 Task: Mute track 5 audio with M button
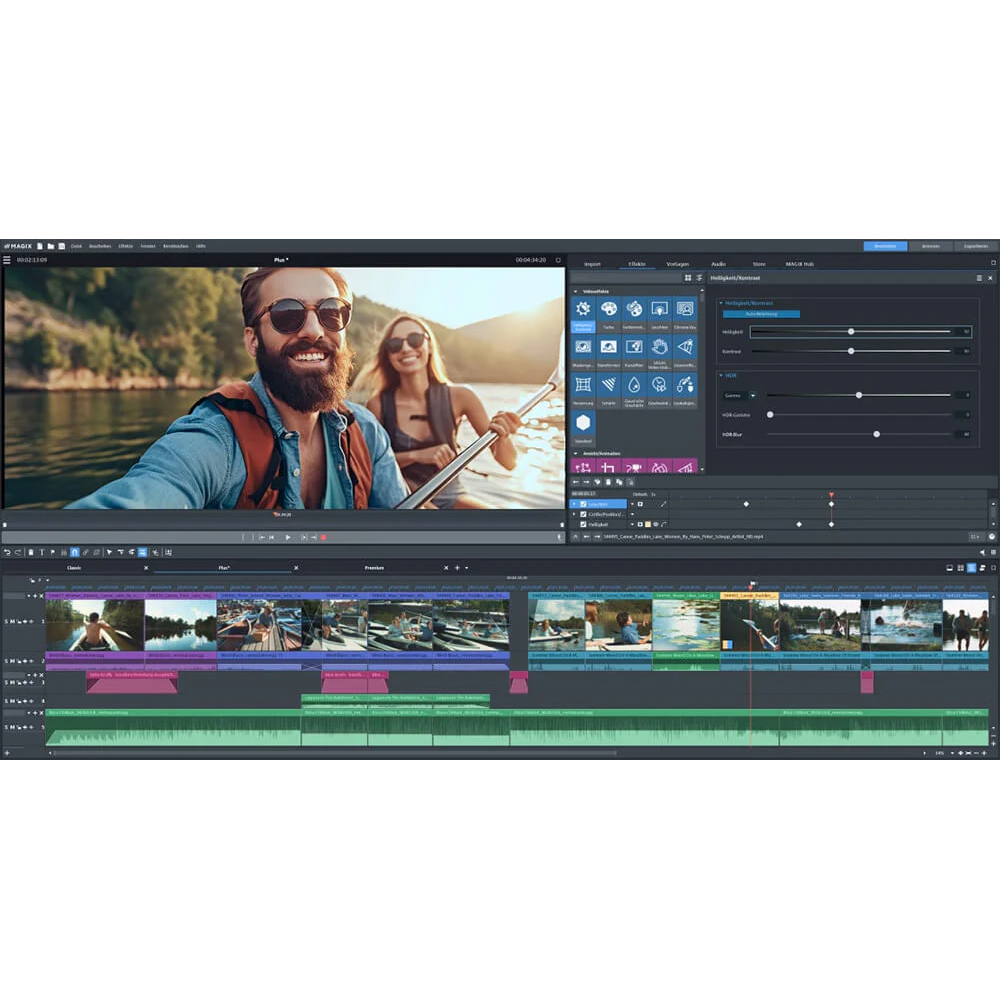click(x=12, y=727)
